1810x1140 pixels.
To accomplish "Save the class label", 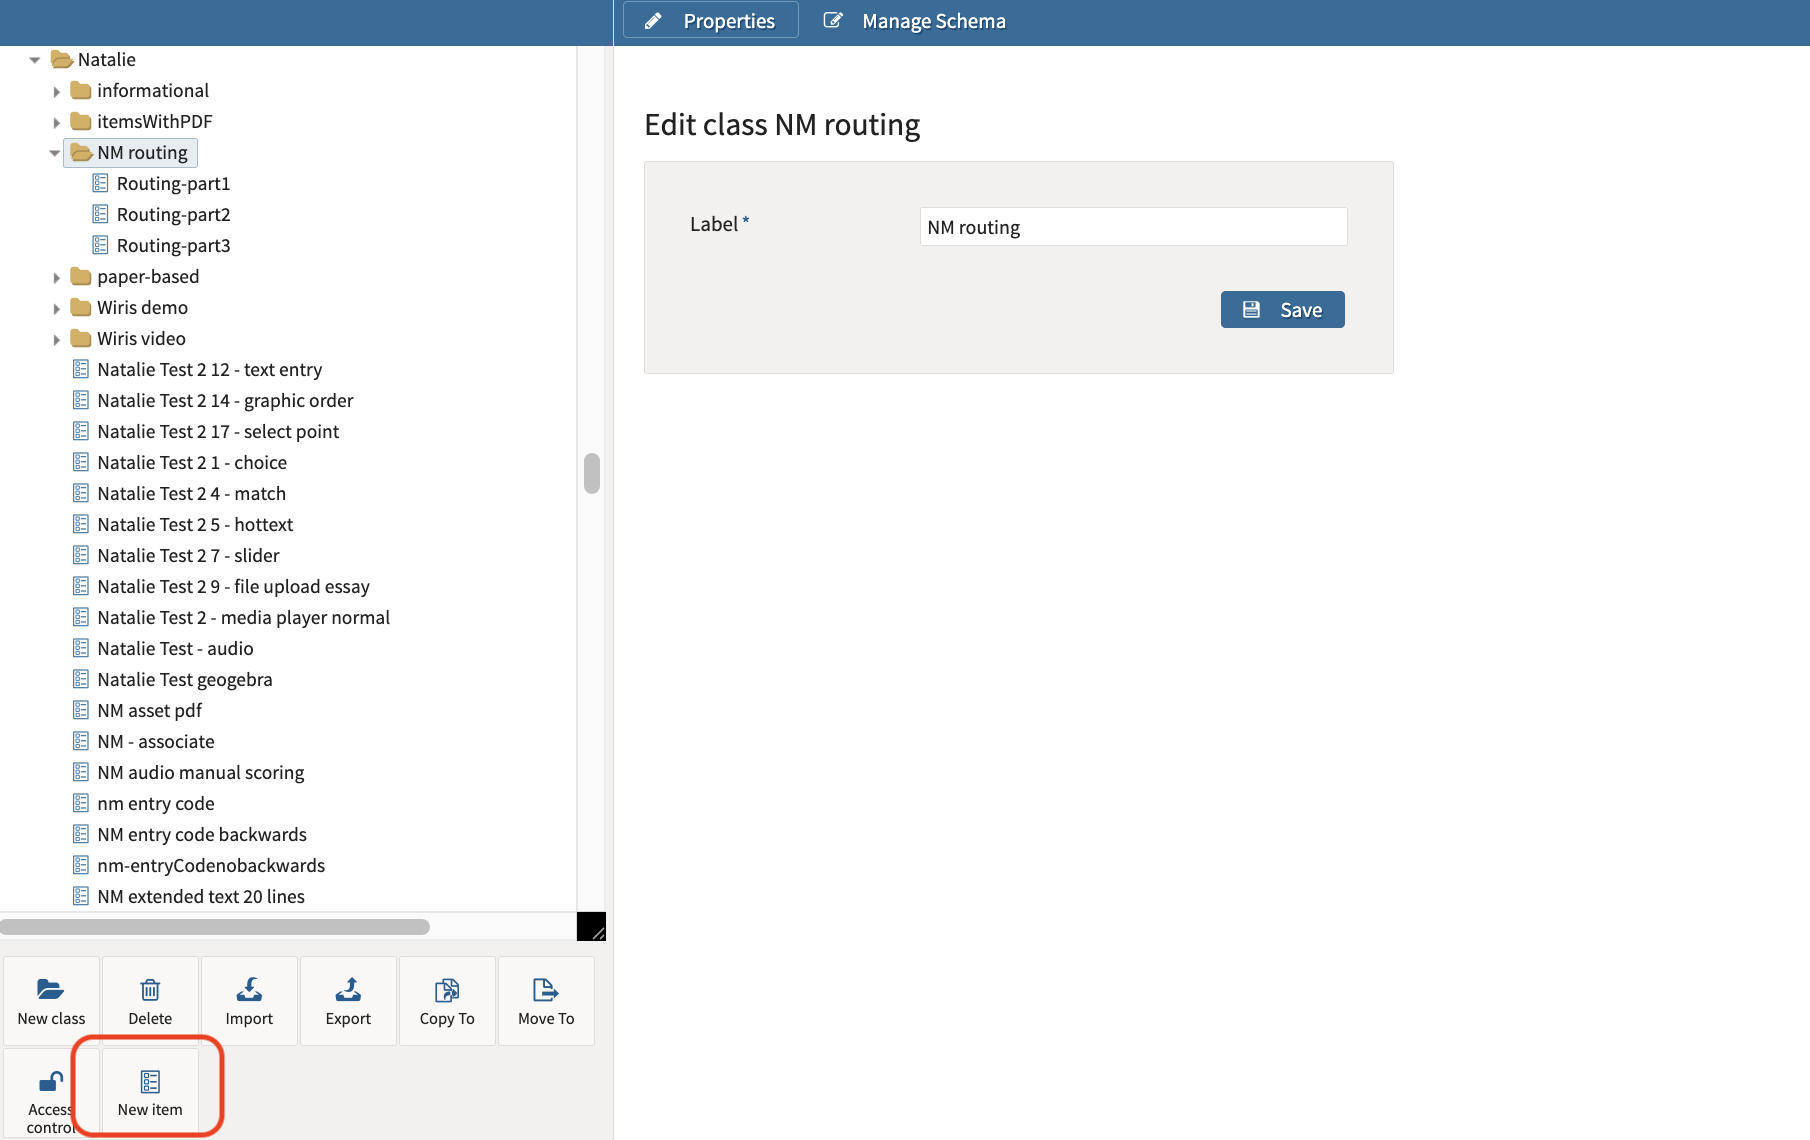I will click(x=1282, y=309).
